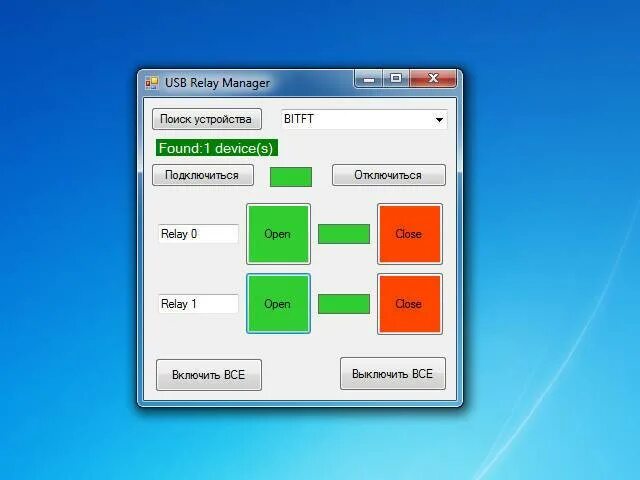This screenshot has width=640, height=480.
Task: Click the Open button for Relay 1
Action: tap(278, 304)
